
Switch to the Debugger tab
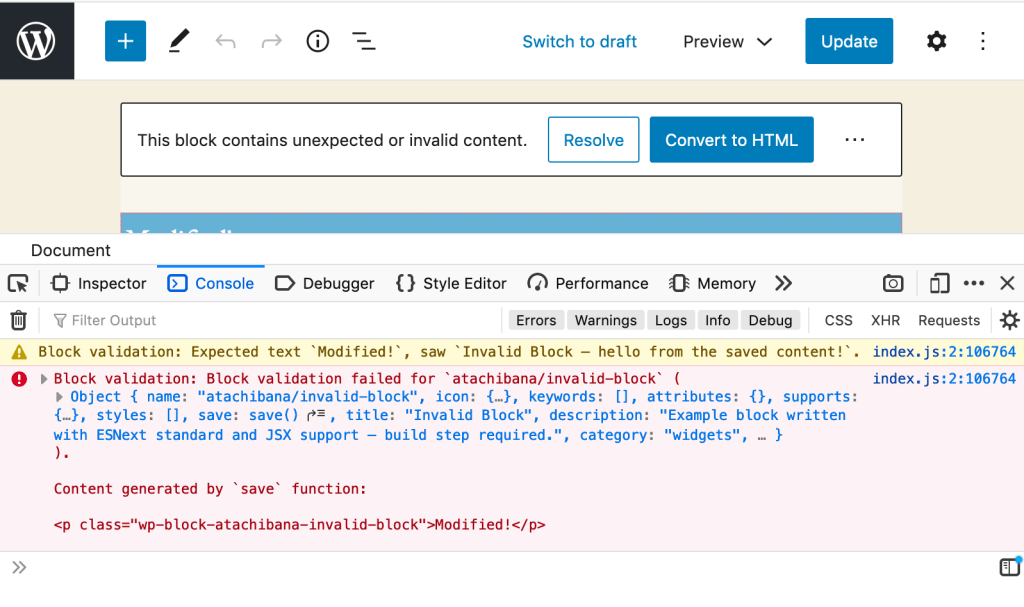(x=324, y=283)
